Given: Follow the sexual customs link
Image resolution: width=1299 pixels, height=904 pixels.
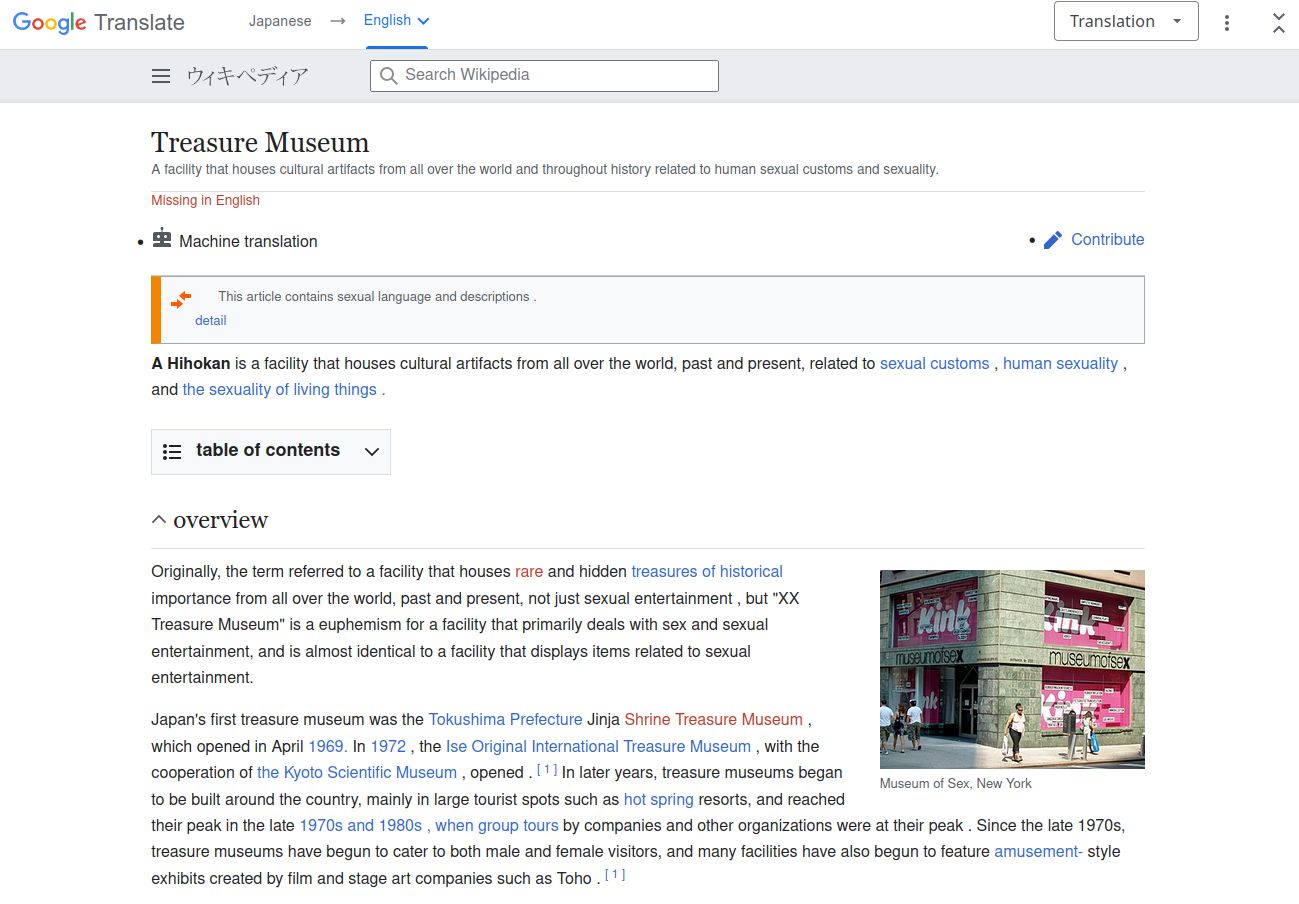Looking at the screenshot, I should (935, 364).
